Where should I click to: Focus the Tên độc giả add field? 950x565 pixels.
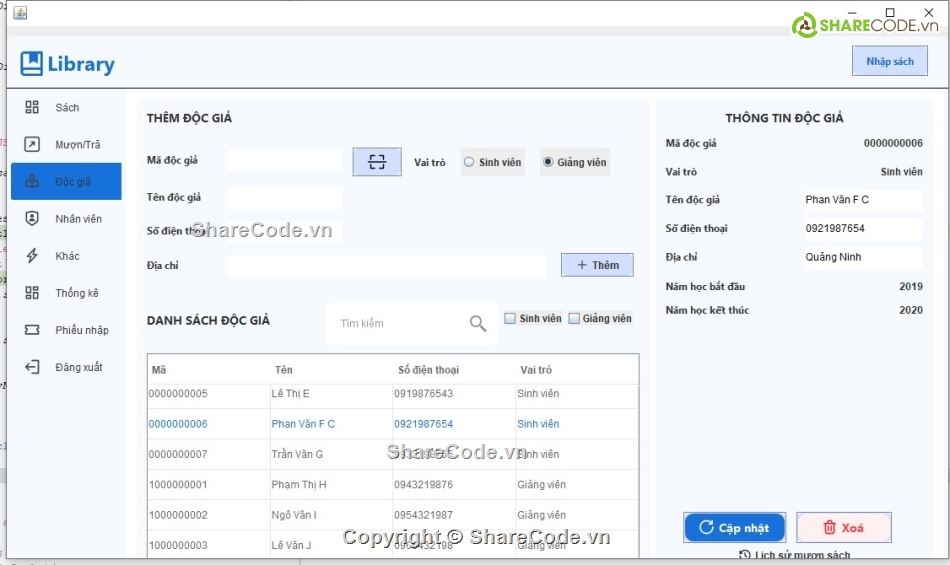click(x=285, y=197)
